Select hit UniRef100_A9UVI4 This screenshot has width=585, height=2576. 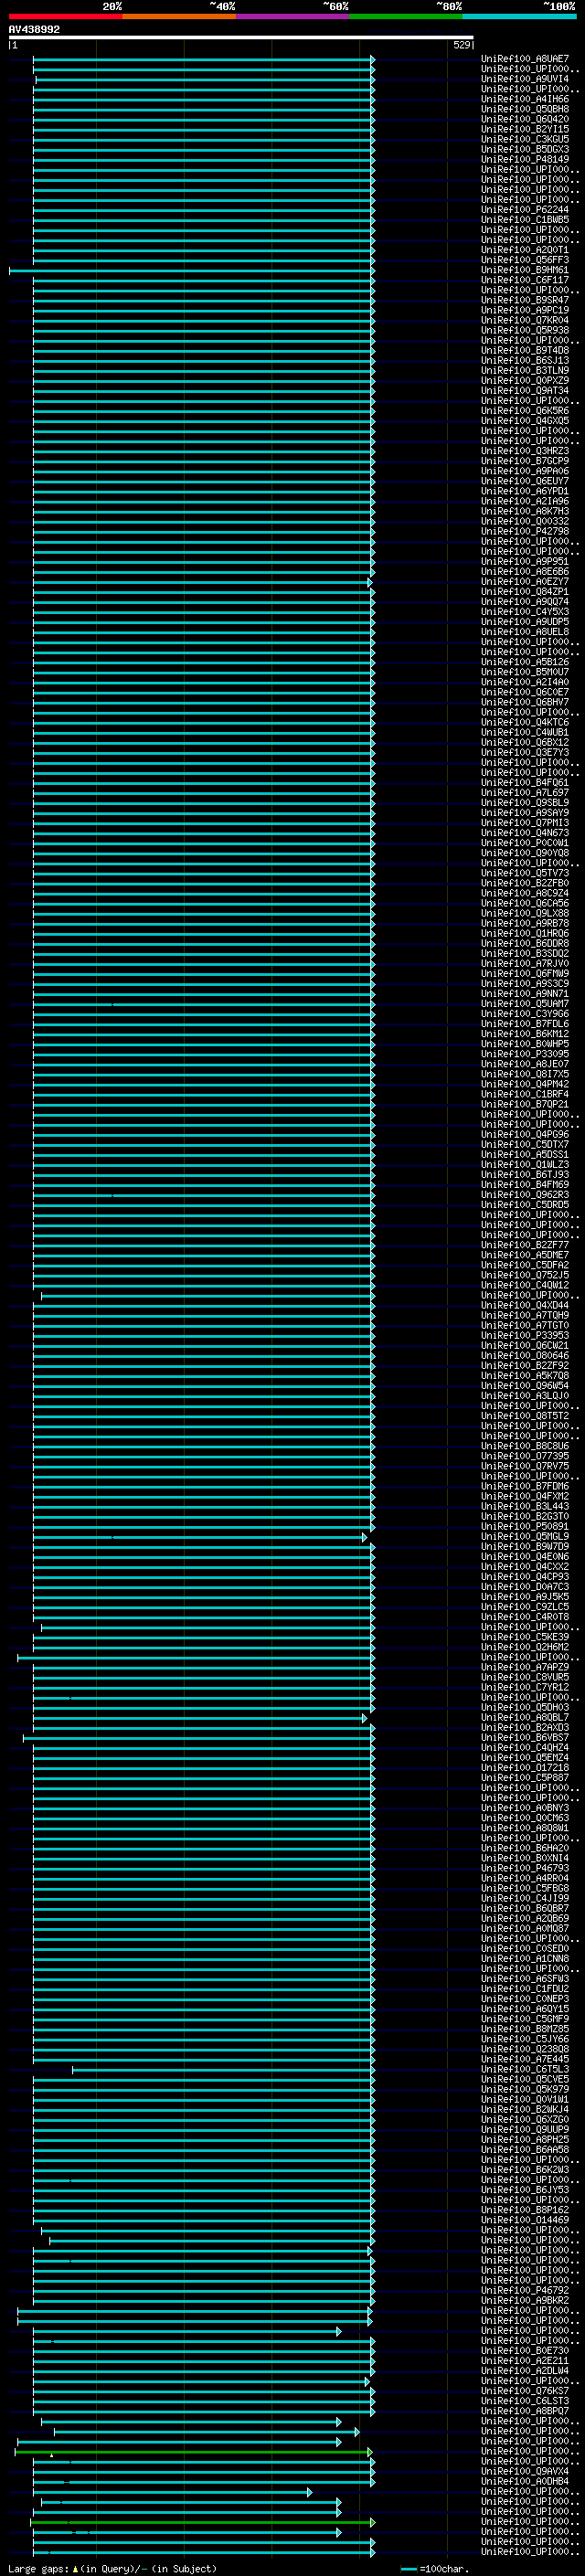click(x=525, y=79)
